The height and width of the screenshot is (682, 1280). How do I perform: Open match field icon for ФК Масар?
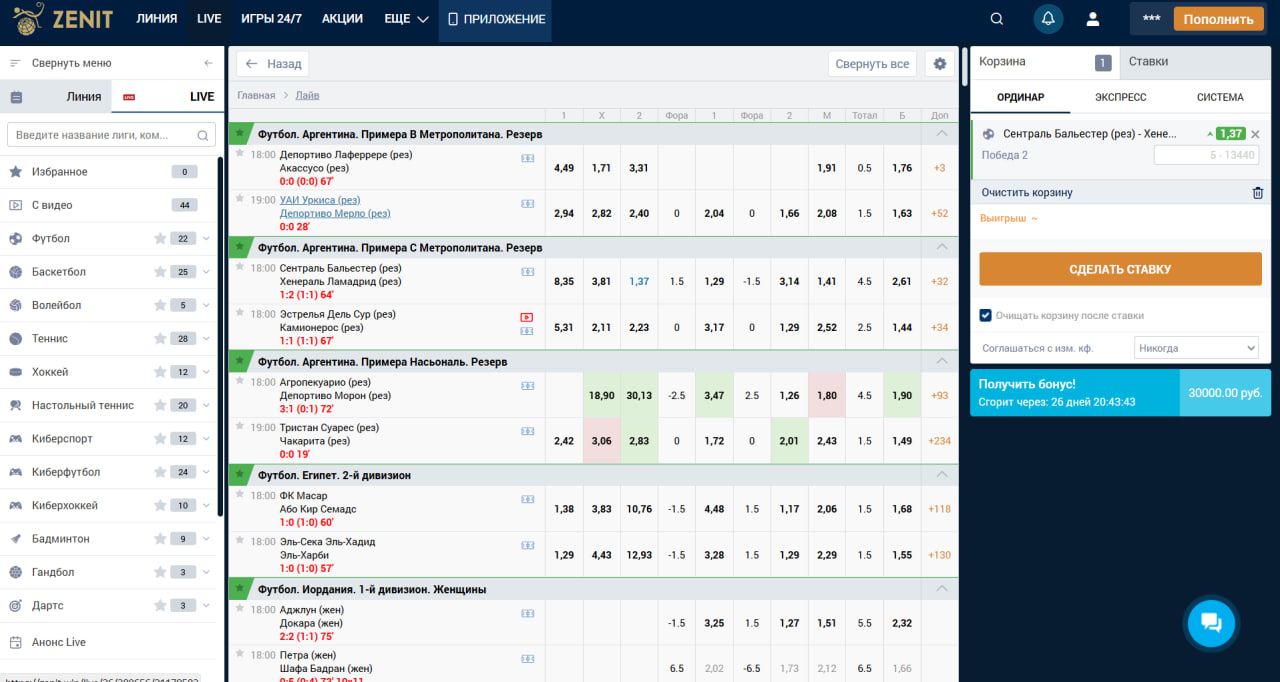[x=527, y=499]
